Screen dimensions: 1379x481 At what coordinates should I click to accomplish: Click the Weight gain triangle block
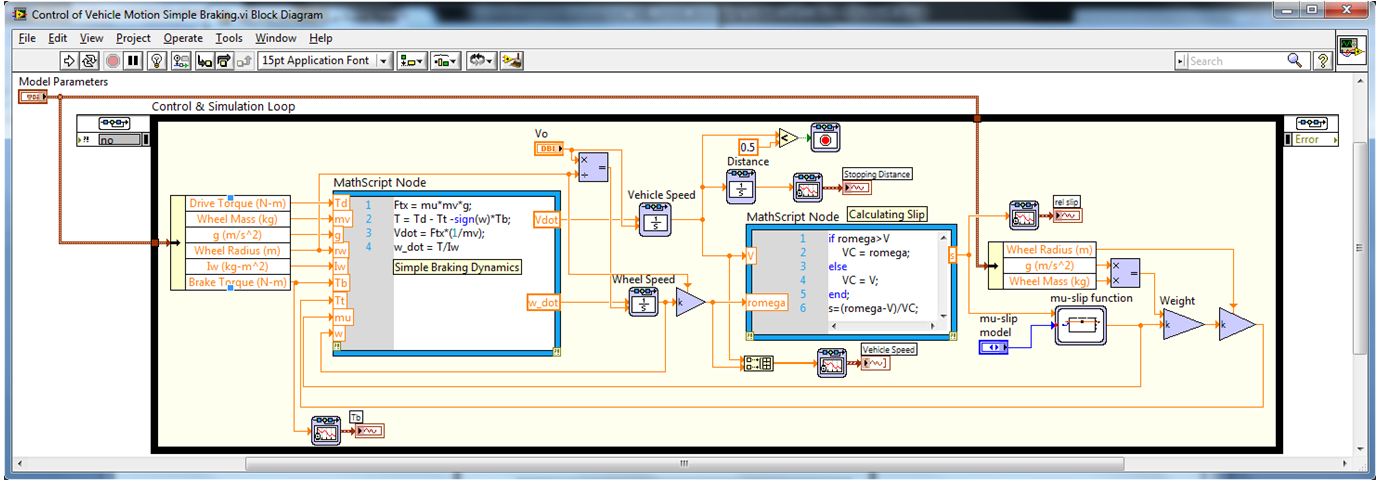pyautogui.click(x=1182, y=325)
